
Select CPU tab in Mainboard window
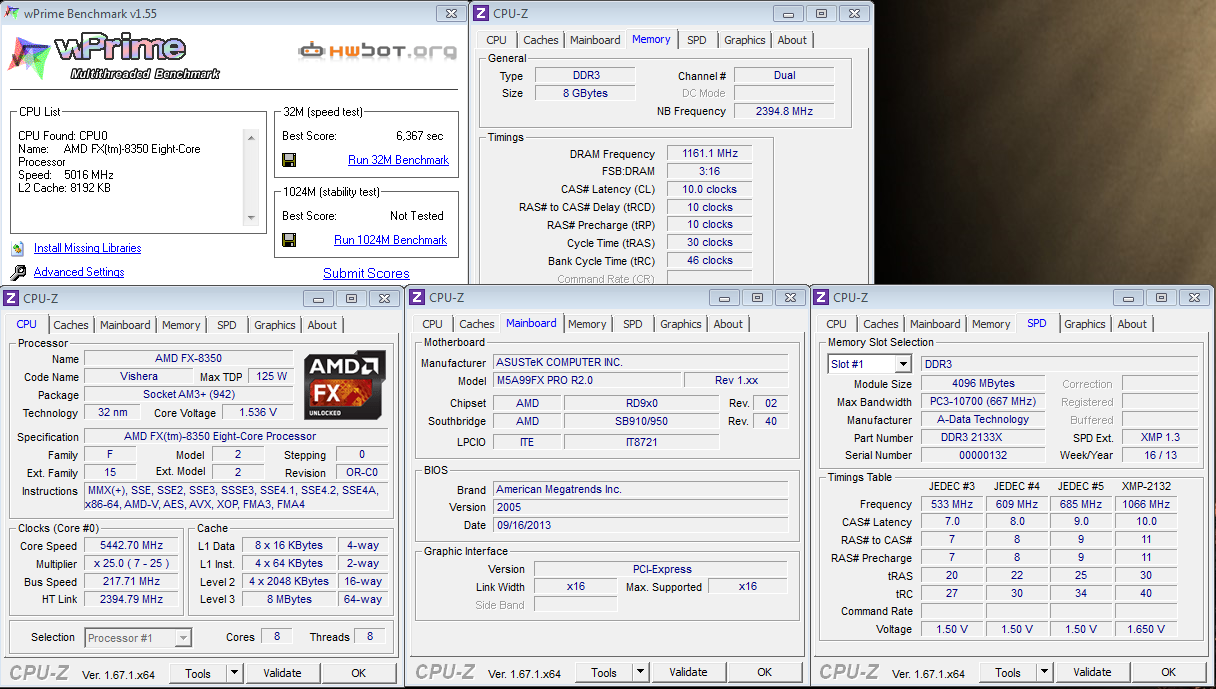(x=433, y=324)
